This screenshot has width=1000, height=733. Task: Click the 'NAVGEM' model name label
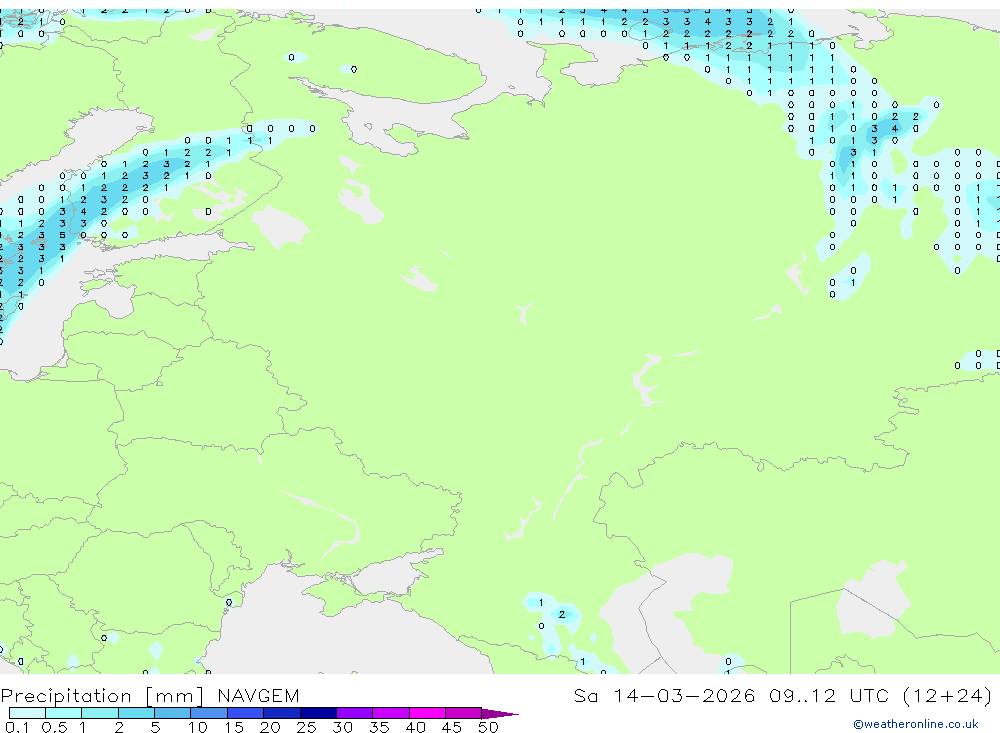click(258, 696)
